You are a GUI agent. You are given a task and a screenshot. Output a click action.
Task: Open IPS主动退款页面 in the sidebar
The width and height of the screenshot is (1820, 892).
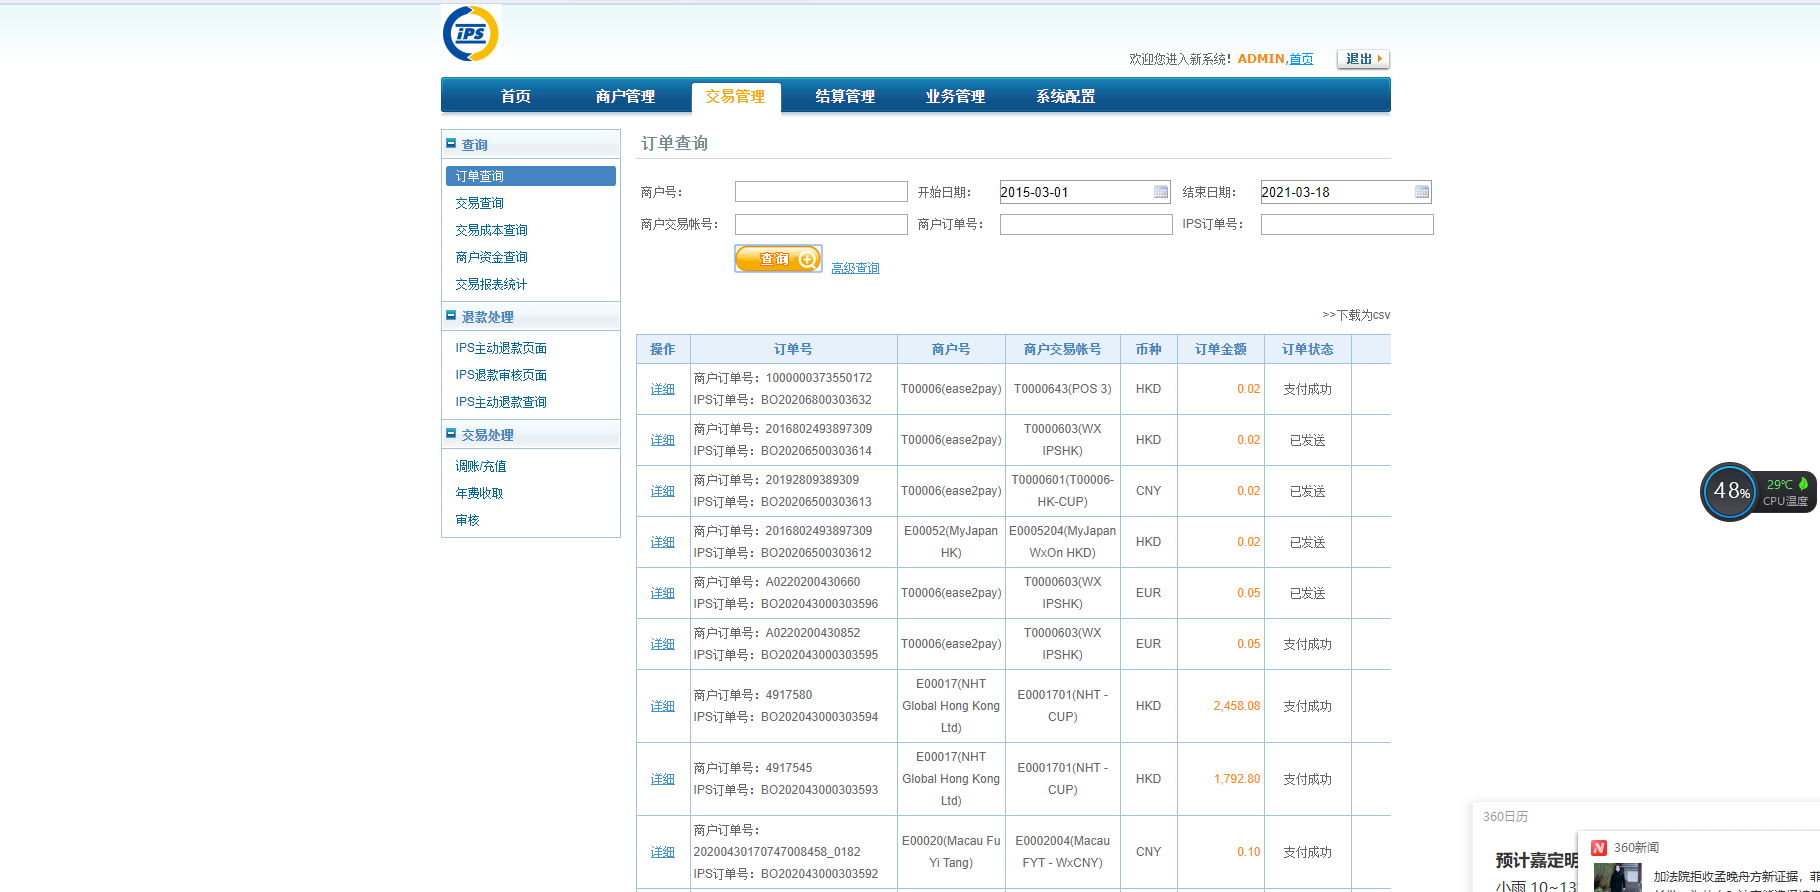click(x=501, y=348)
